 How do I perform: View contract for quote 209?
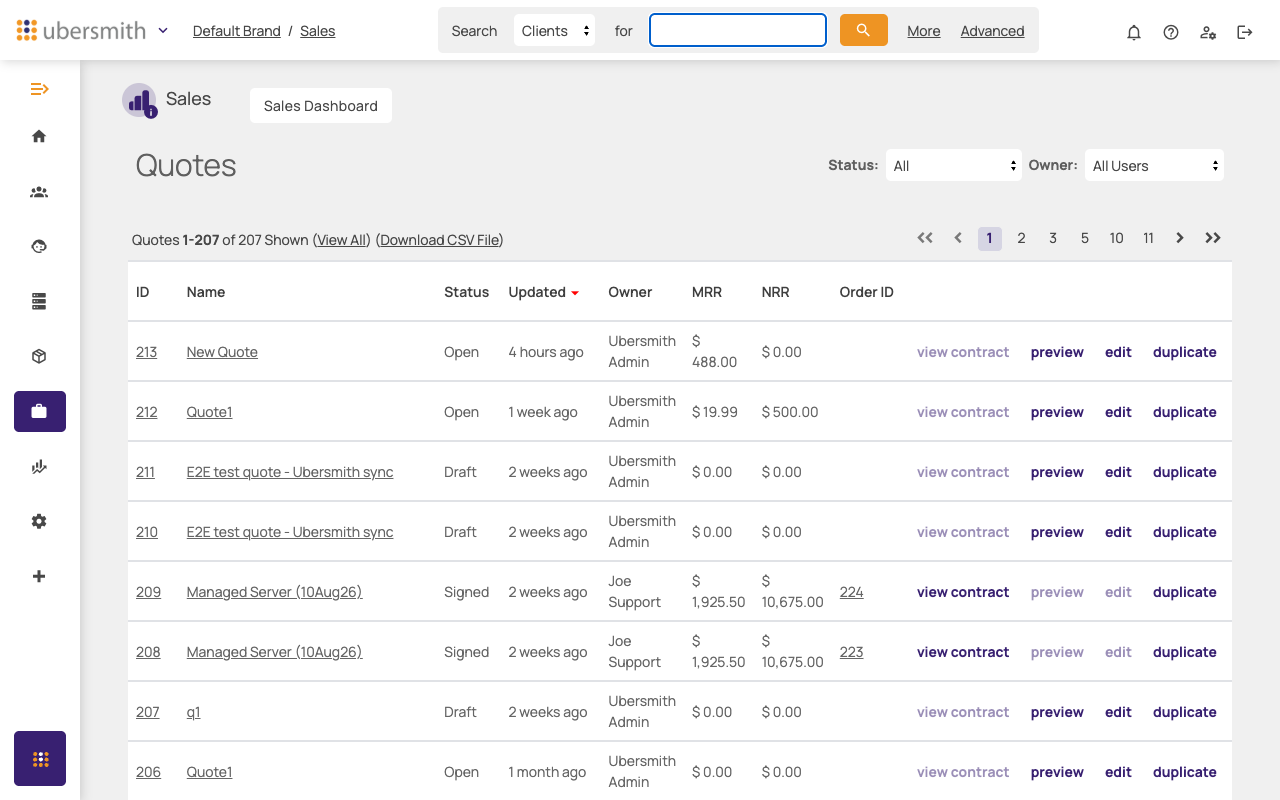coord(963,592)
